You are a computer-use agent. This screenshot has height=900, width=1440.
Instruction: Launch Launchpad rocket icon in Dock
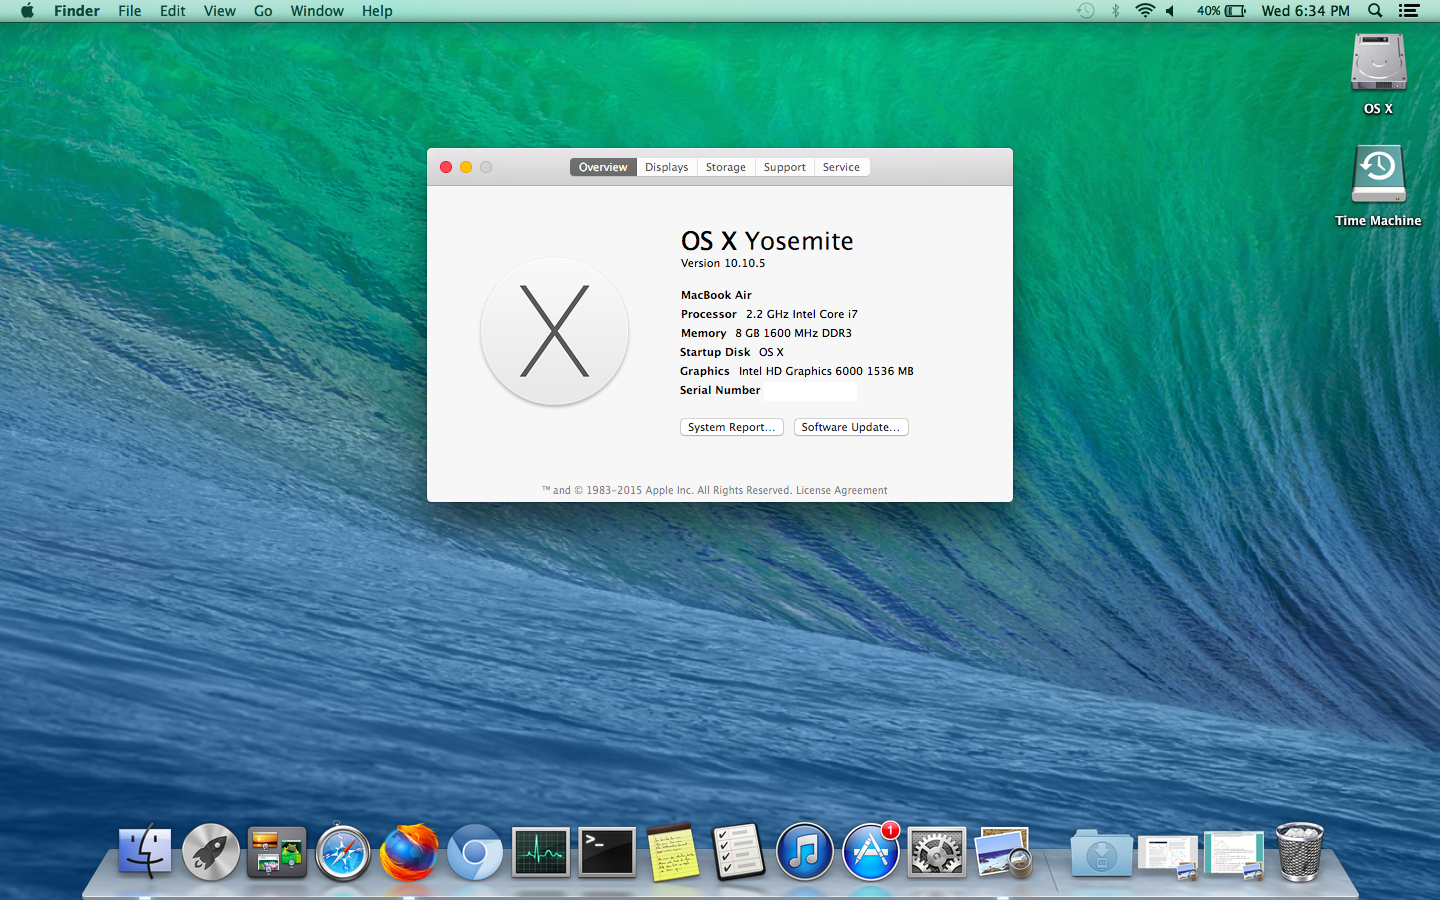pyautogui.click(x=211, y=852)
